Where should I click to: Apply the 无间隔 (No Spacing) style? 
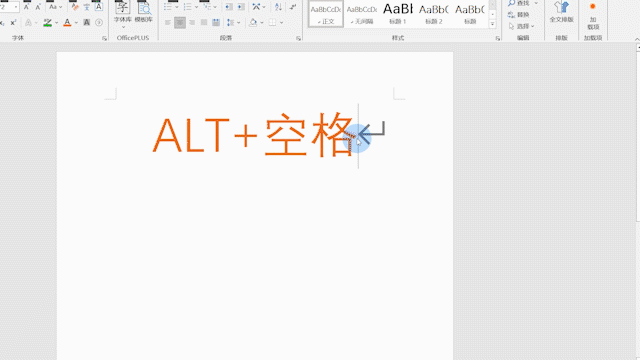tap(362, 14)
